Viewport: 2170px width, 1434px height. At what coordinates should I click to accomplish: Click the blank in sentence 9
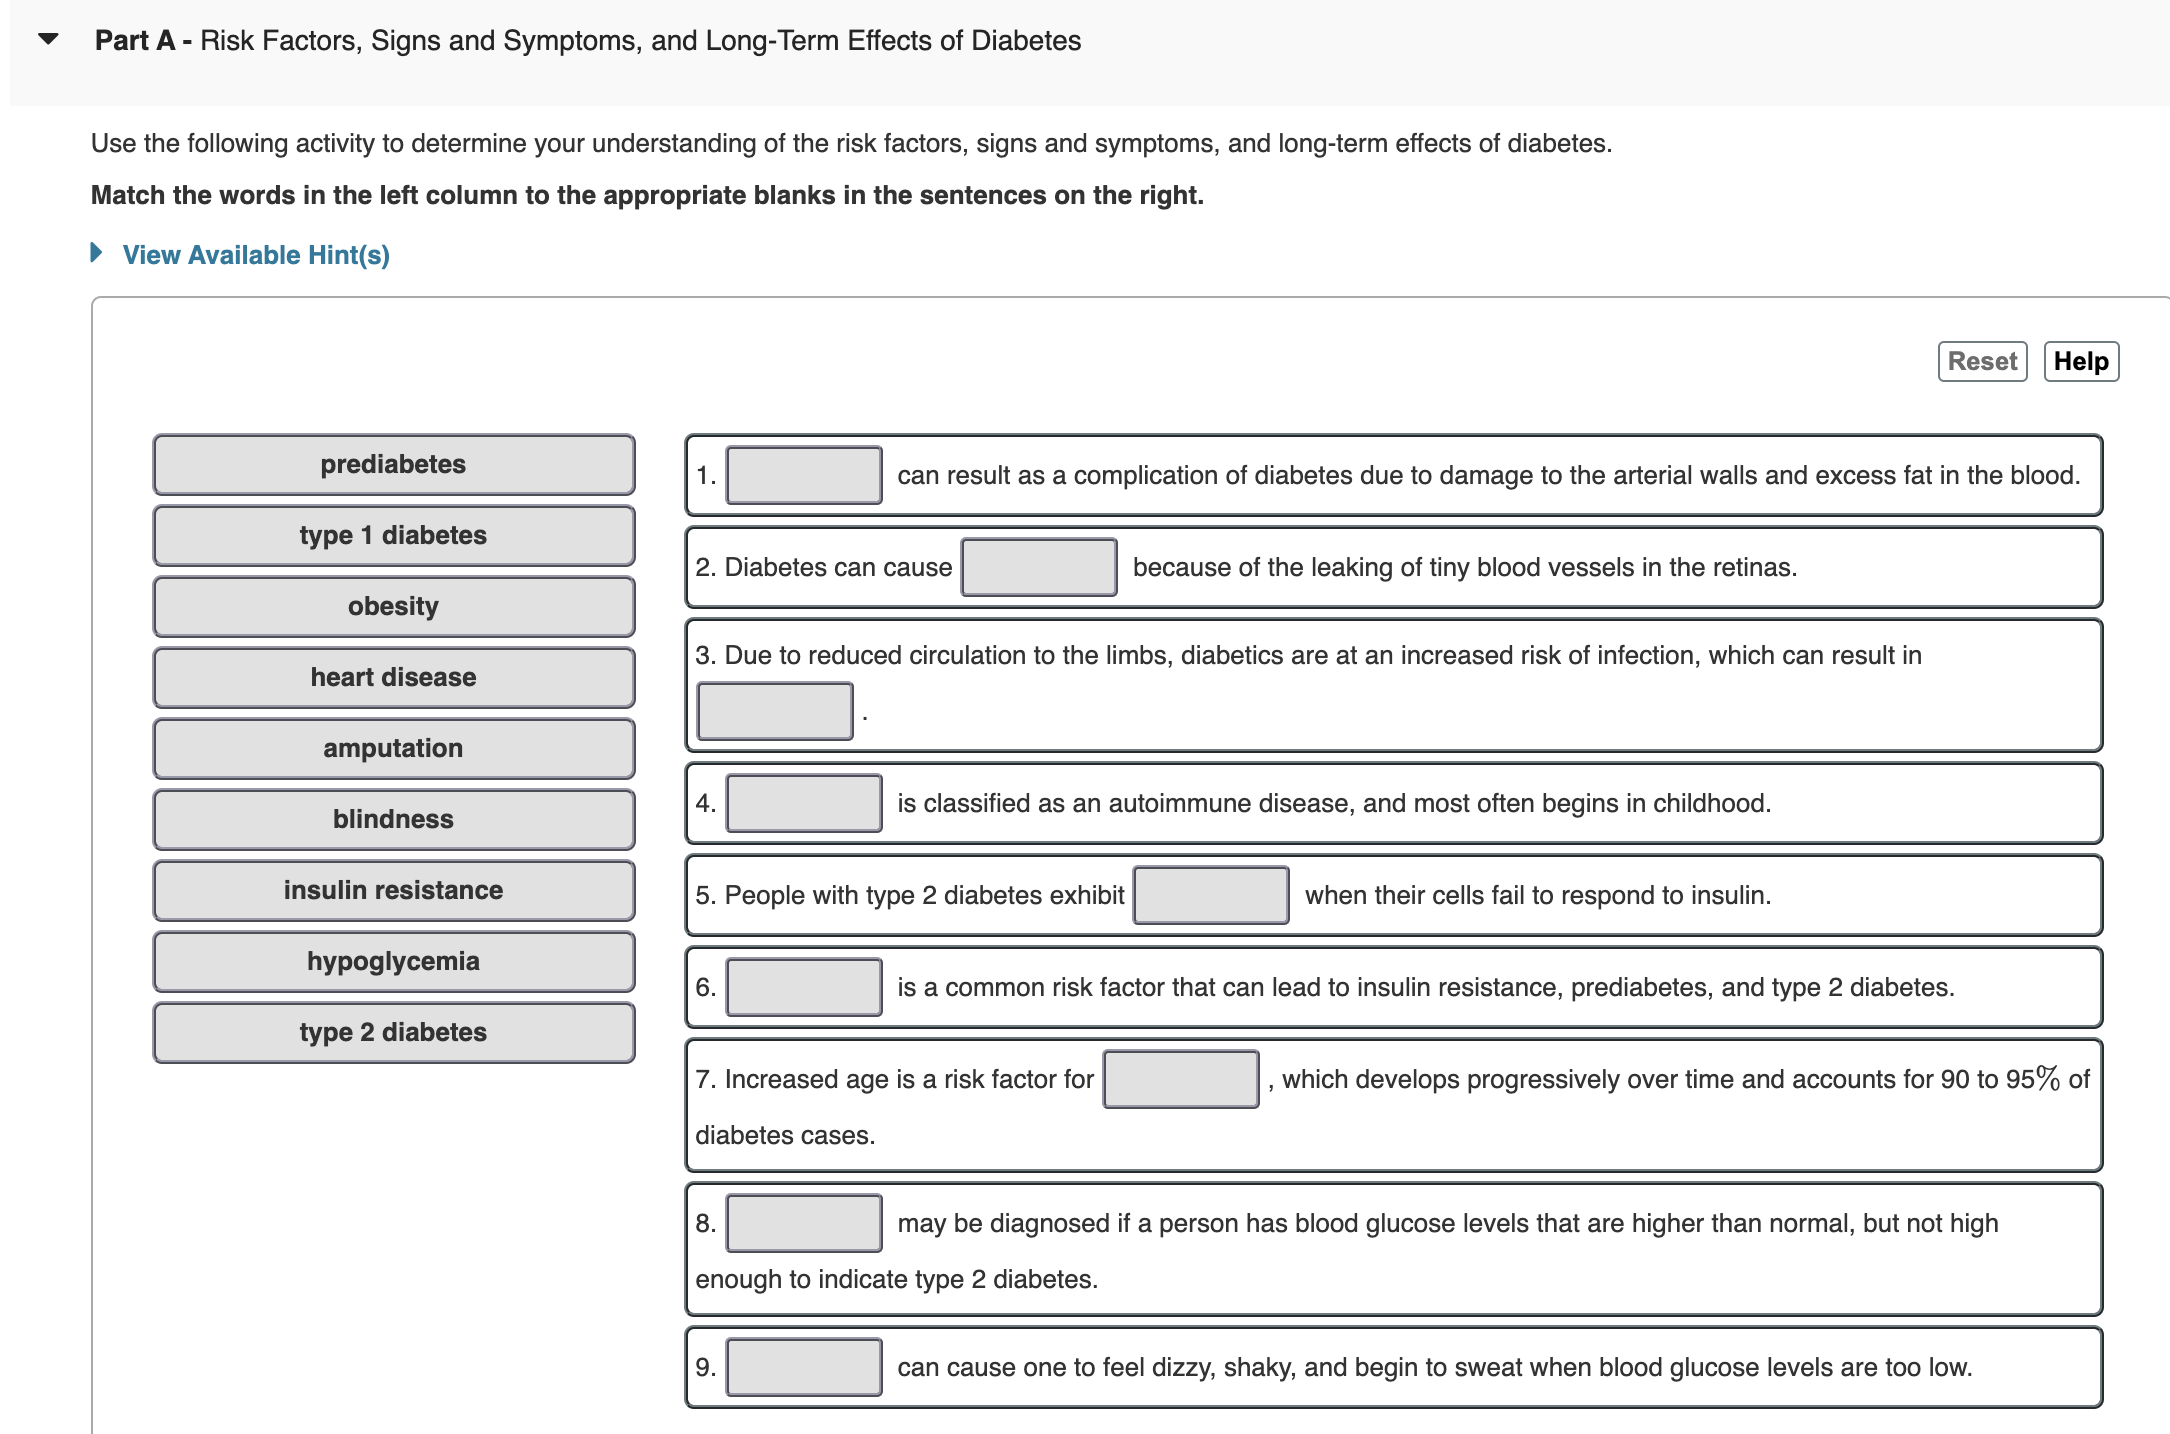804,1368
